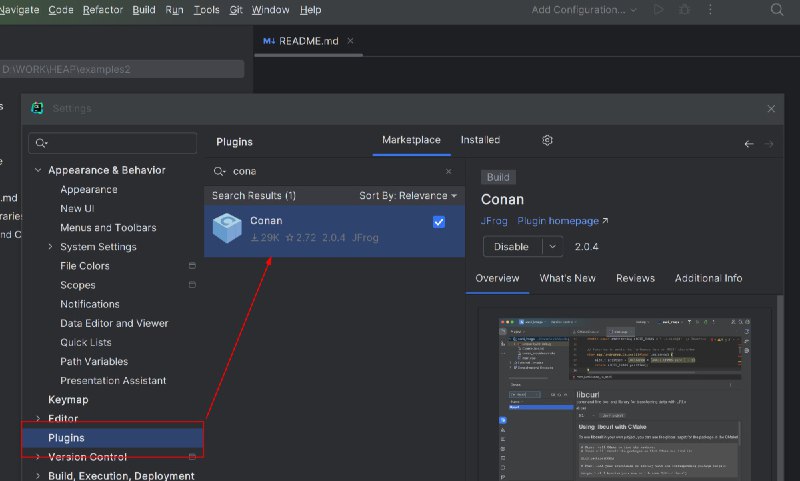Select New UI settings item
The width and height of the screenshot is (800, 481).
pos(77,209)
